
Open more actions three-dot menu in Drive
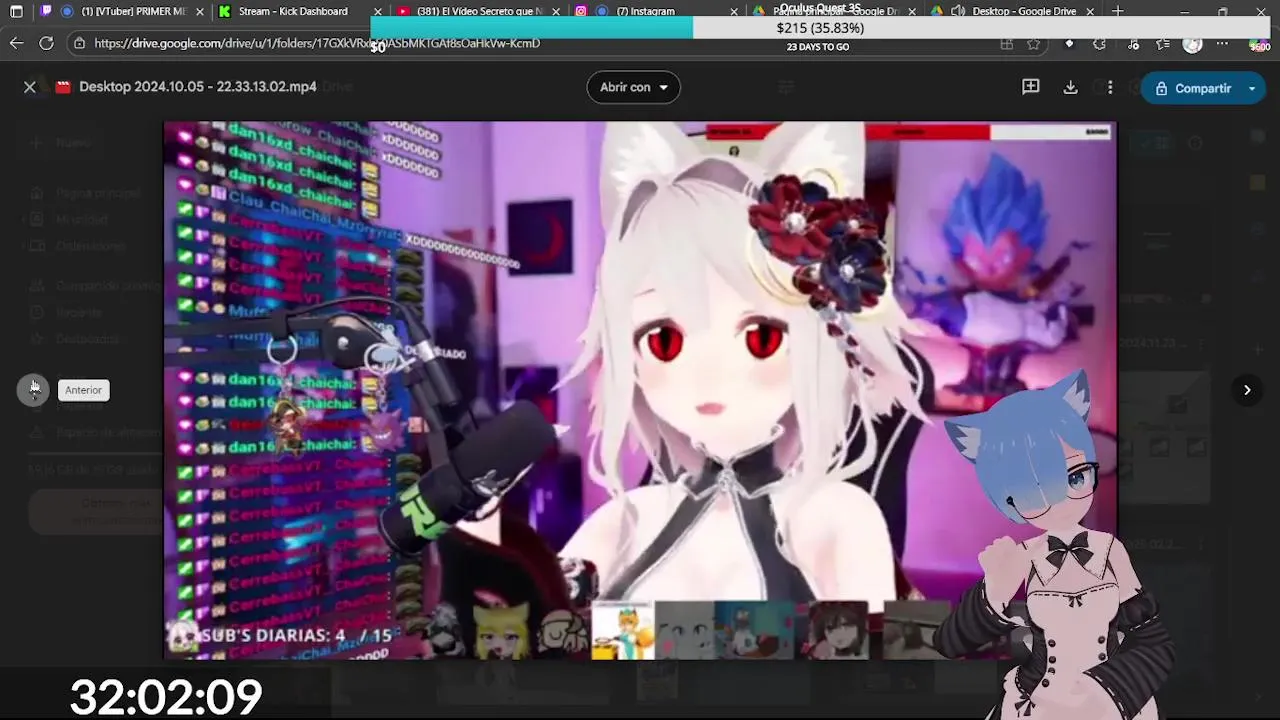pyautogui.click(x=1110, y=87)
